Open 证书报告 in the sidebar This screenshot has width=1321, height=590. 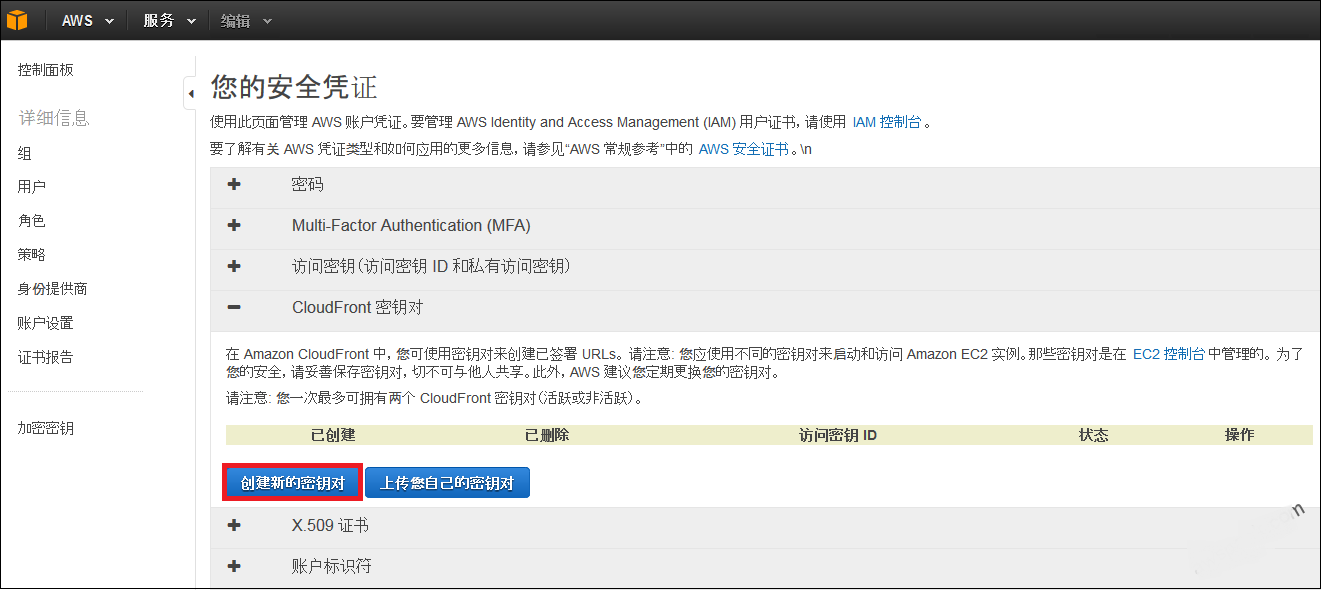[x=46, y=357]
